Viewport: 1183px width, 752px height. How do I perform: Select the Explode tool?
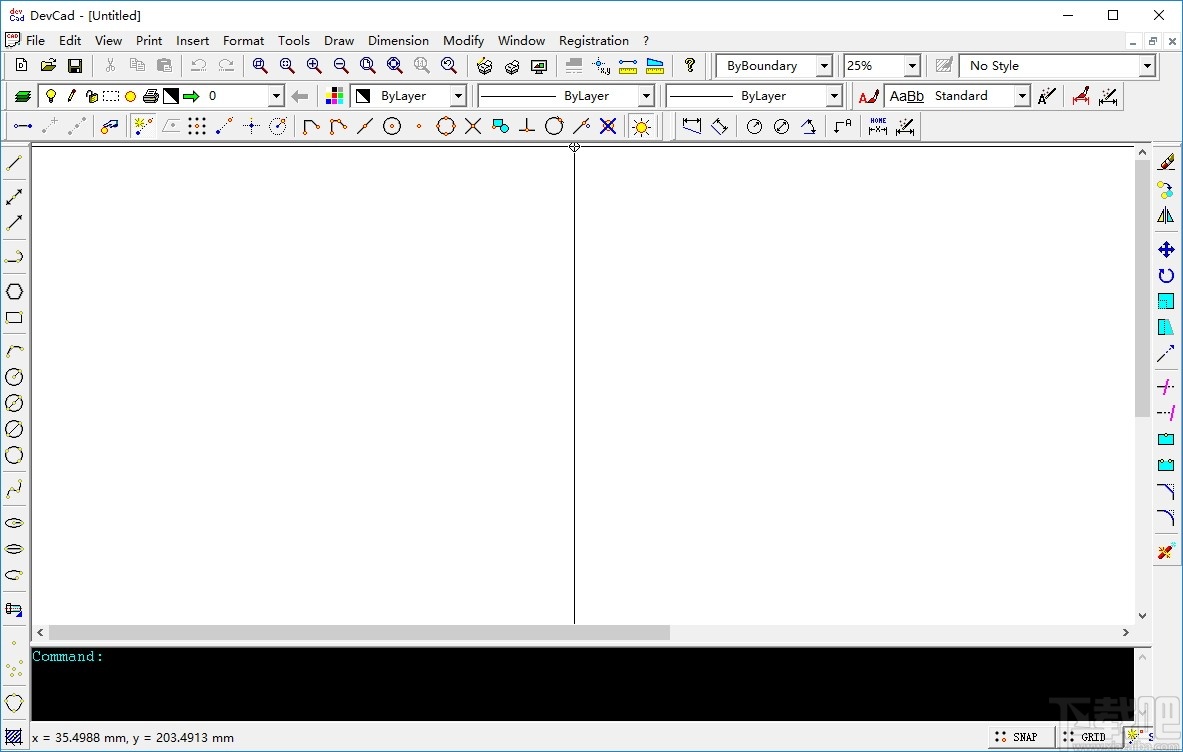click(1166, 551)
